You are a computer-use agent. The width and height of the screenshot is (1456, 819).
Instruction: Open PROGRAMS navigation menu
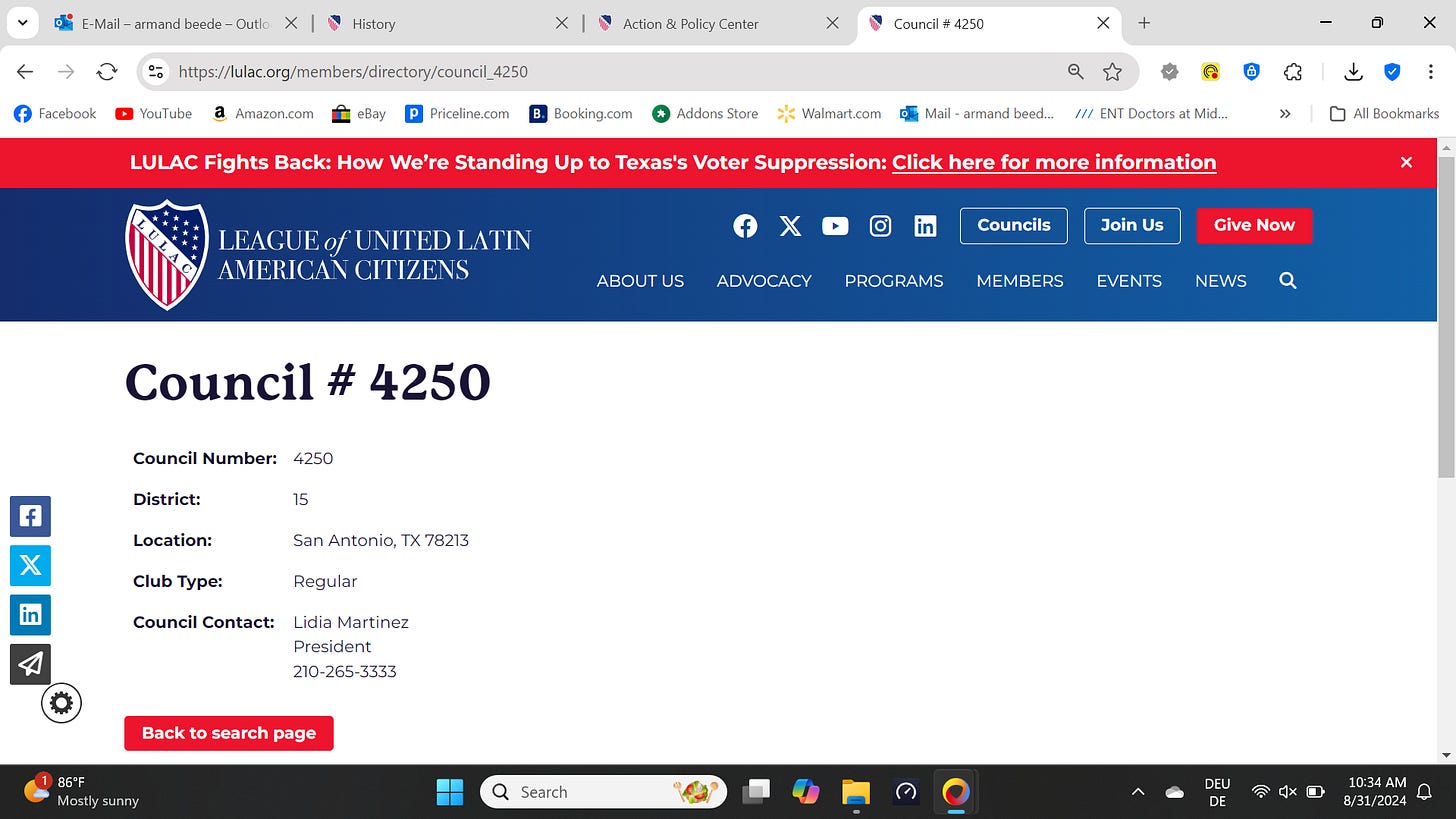[894, 281]
